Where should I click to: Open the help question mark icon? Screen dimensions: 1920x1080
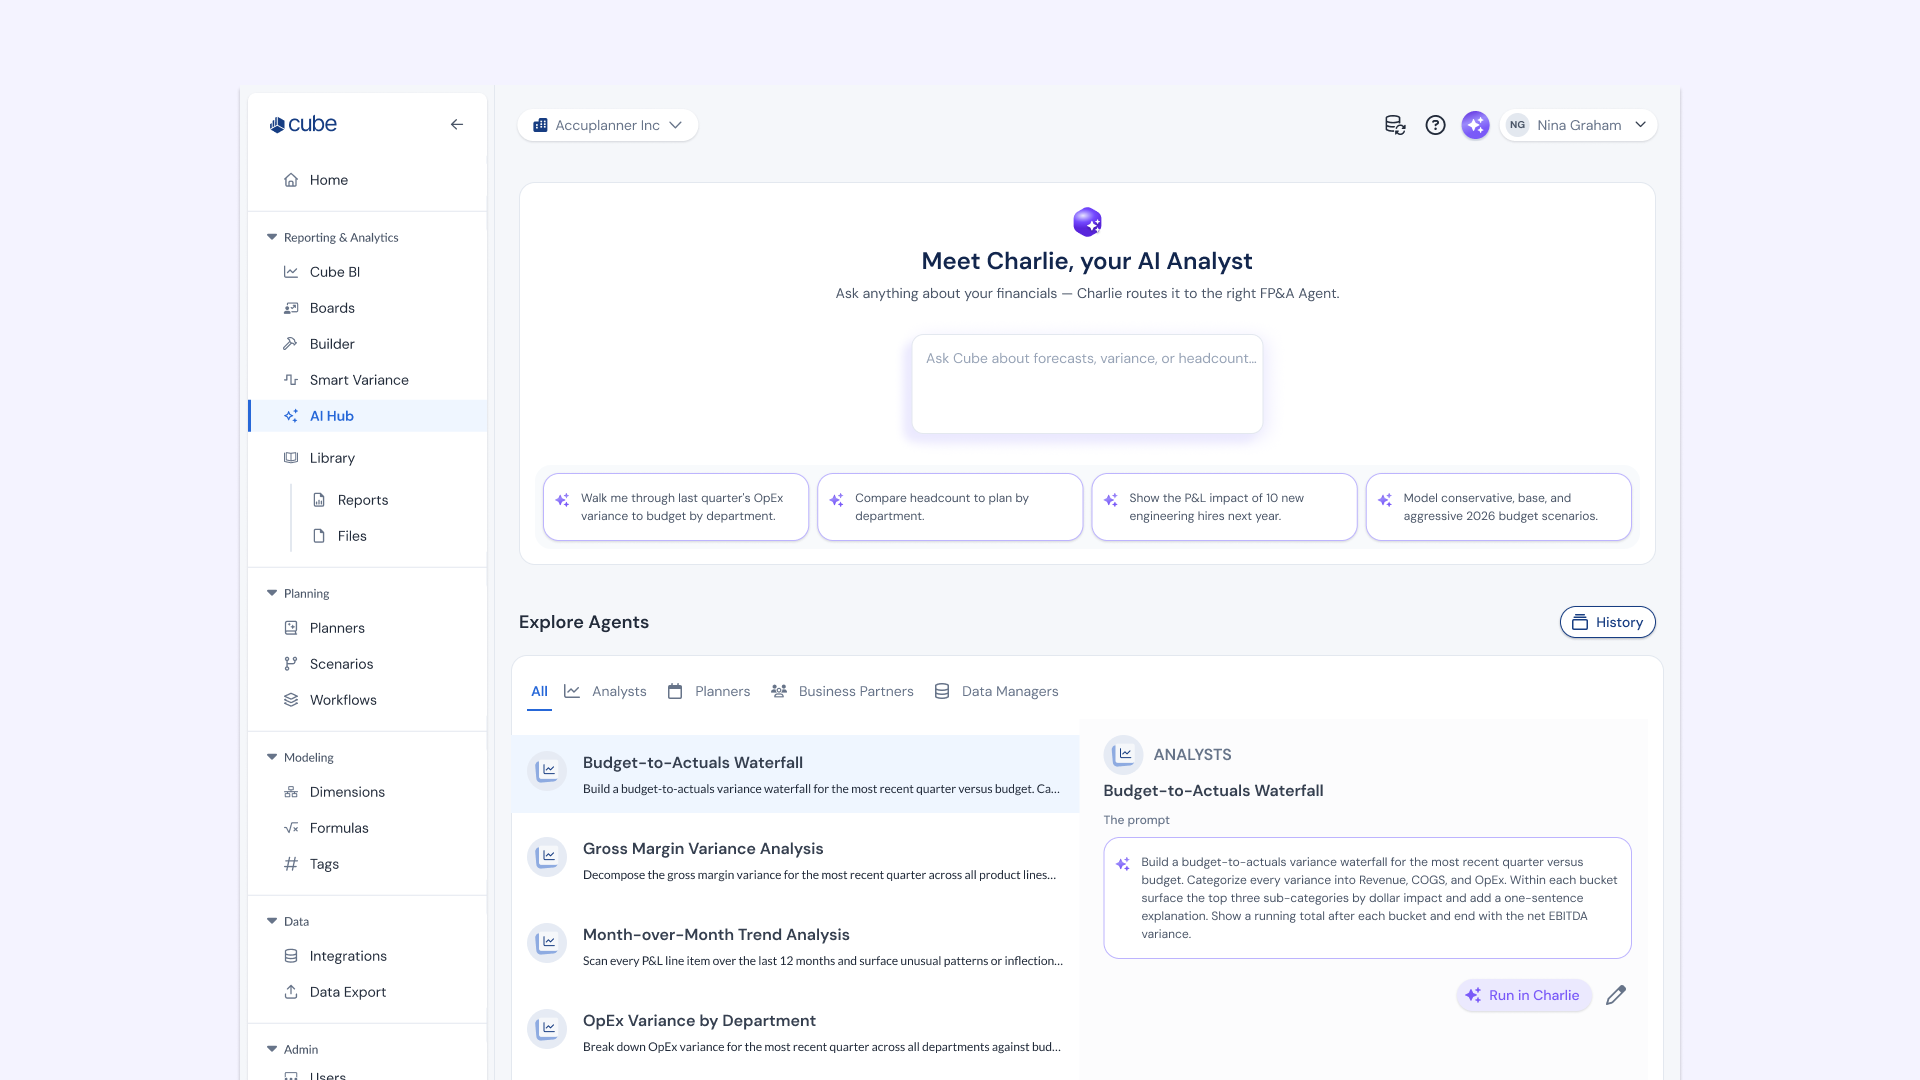point(1435,125)
